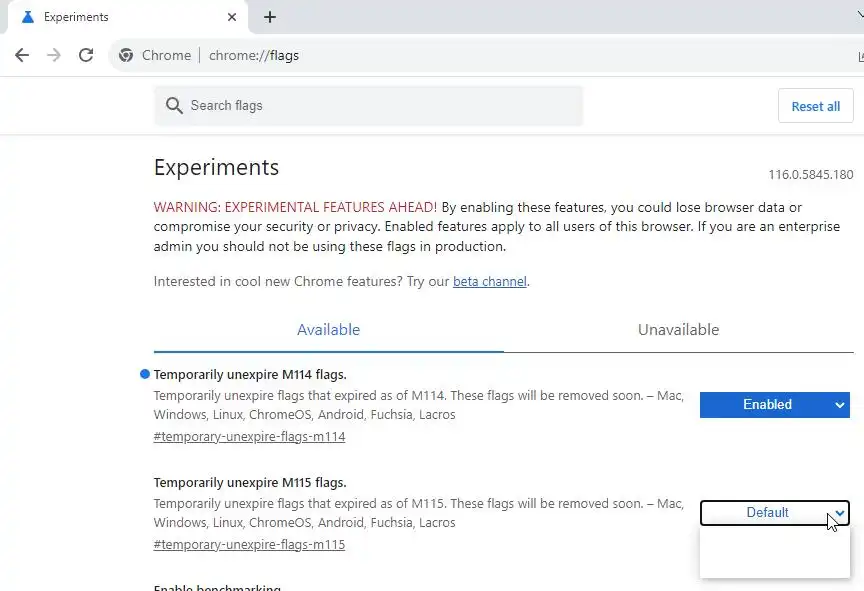
Task: Open a new tab with plus button
Action: click(x=269, y=17)
